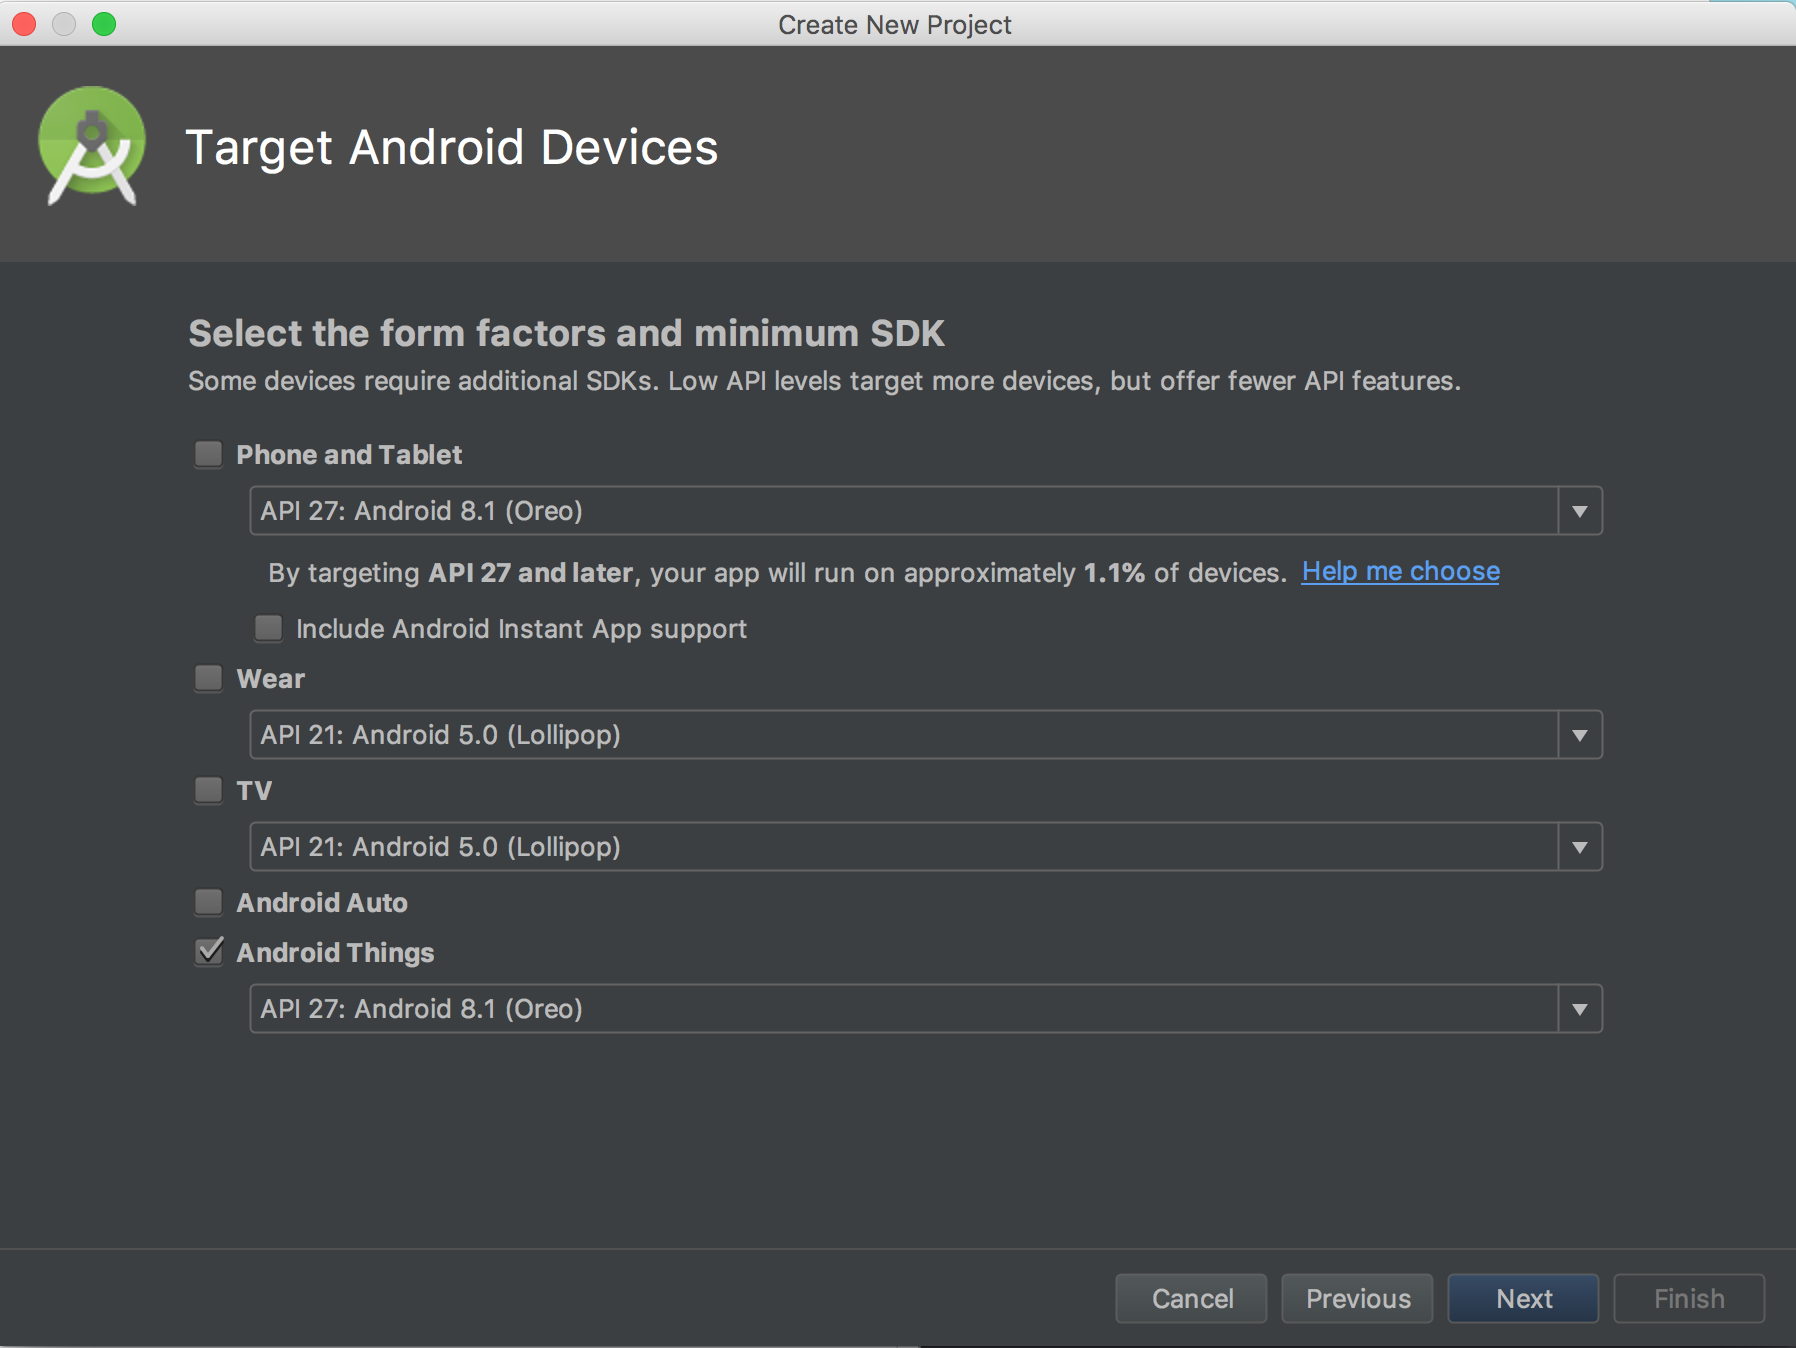Tick the TV form factor checkbox

pyautogui.click(x=208, y=791)
